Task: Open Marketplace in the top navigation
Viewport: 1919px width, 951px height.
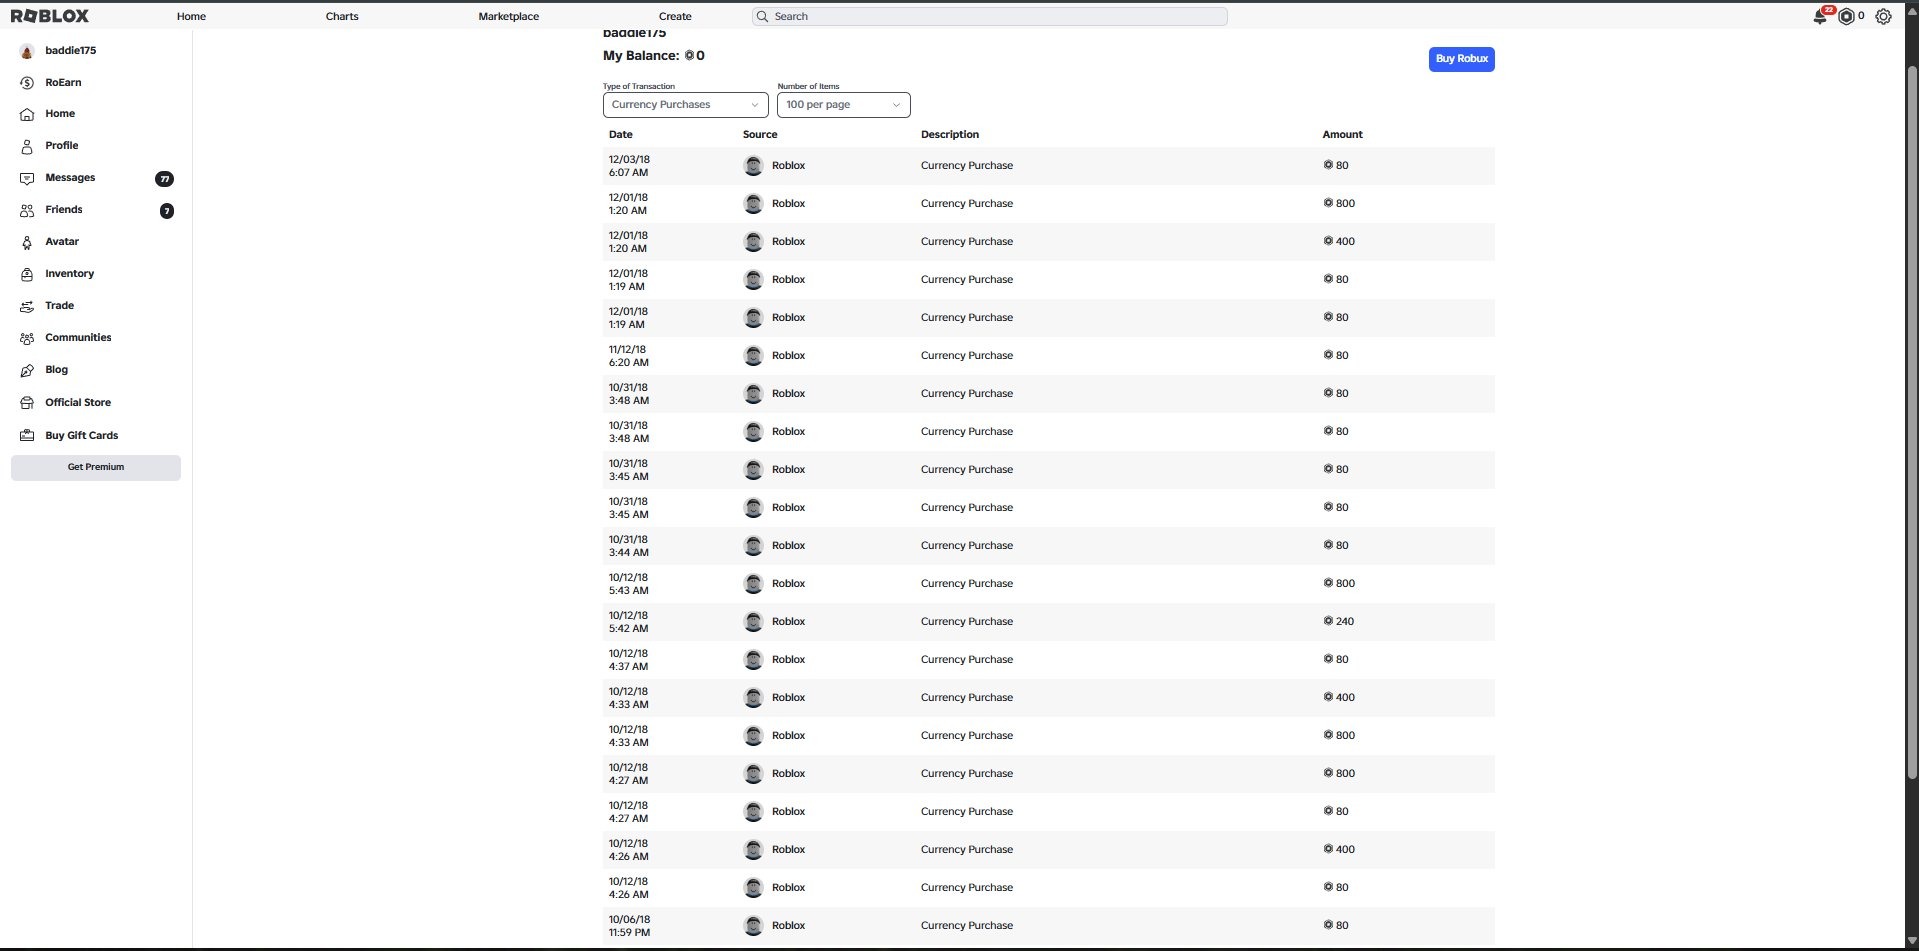Action: pos(508,16)
